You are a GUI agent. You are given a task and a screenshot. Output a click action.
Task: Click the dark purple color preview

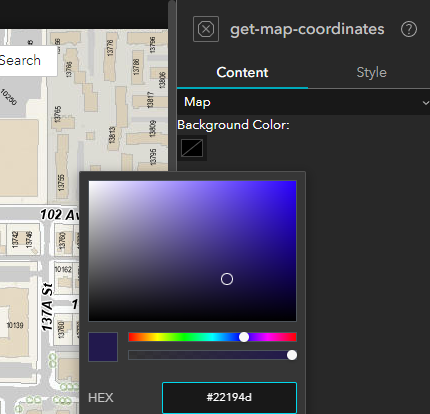(103, 347)
